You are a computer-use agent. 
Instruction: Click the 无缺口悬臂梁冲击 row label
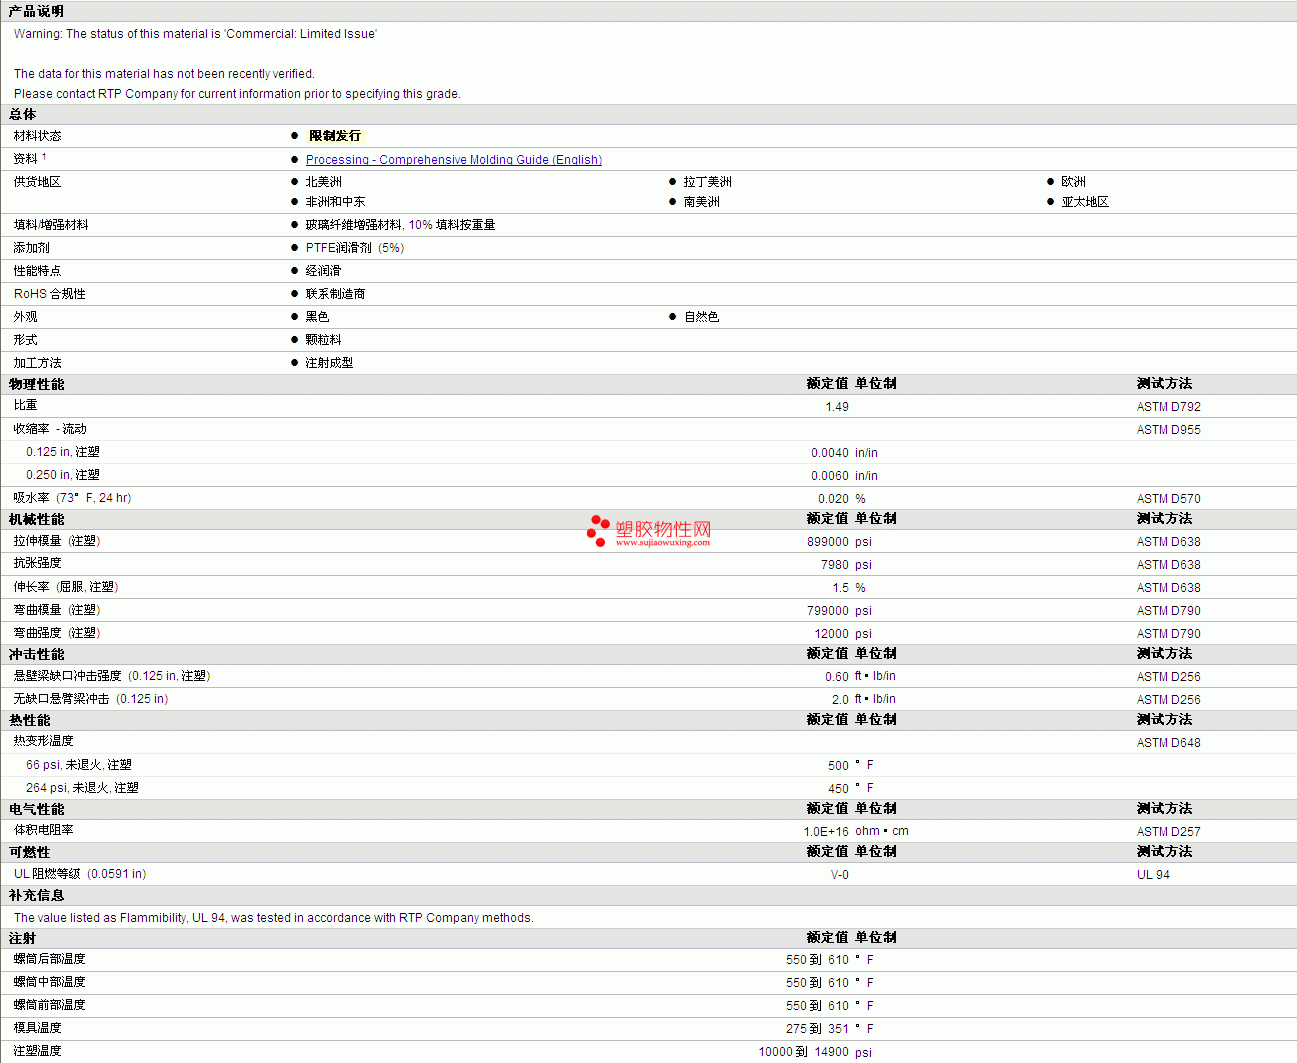click(91, 699)
